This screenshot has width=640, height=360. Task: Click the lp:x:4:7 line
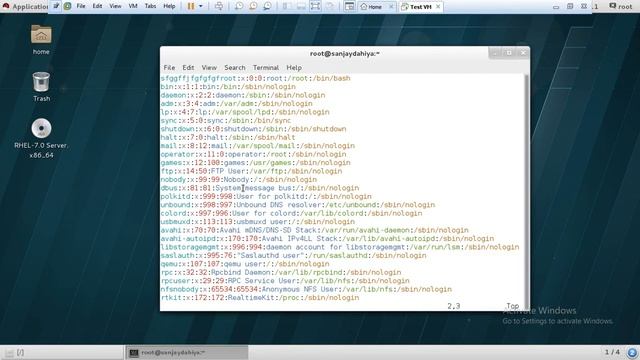[245, 112]
